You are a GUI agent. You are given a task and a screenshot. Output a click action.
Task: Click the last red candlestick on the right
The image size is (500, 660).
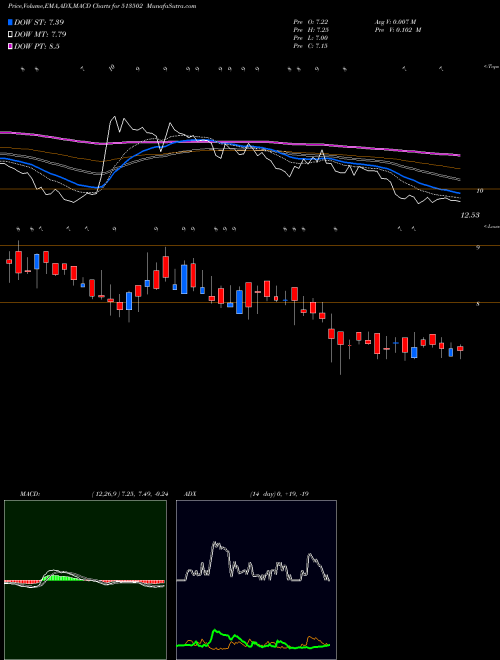pos(460,349)
